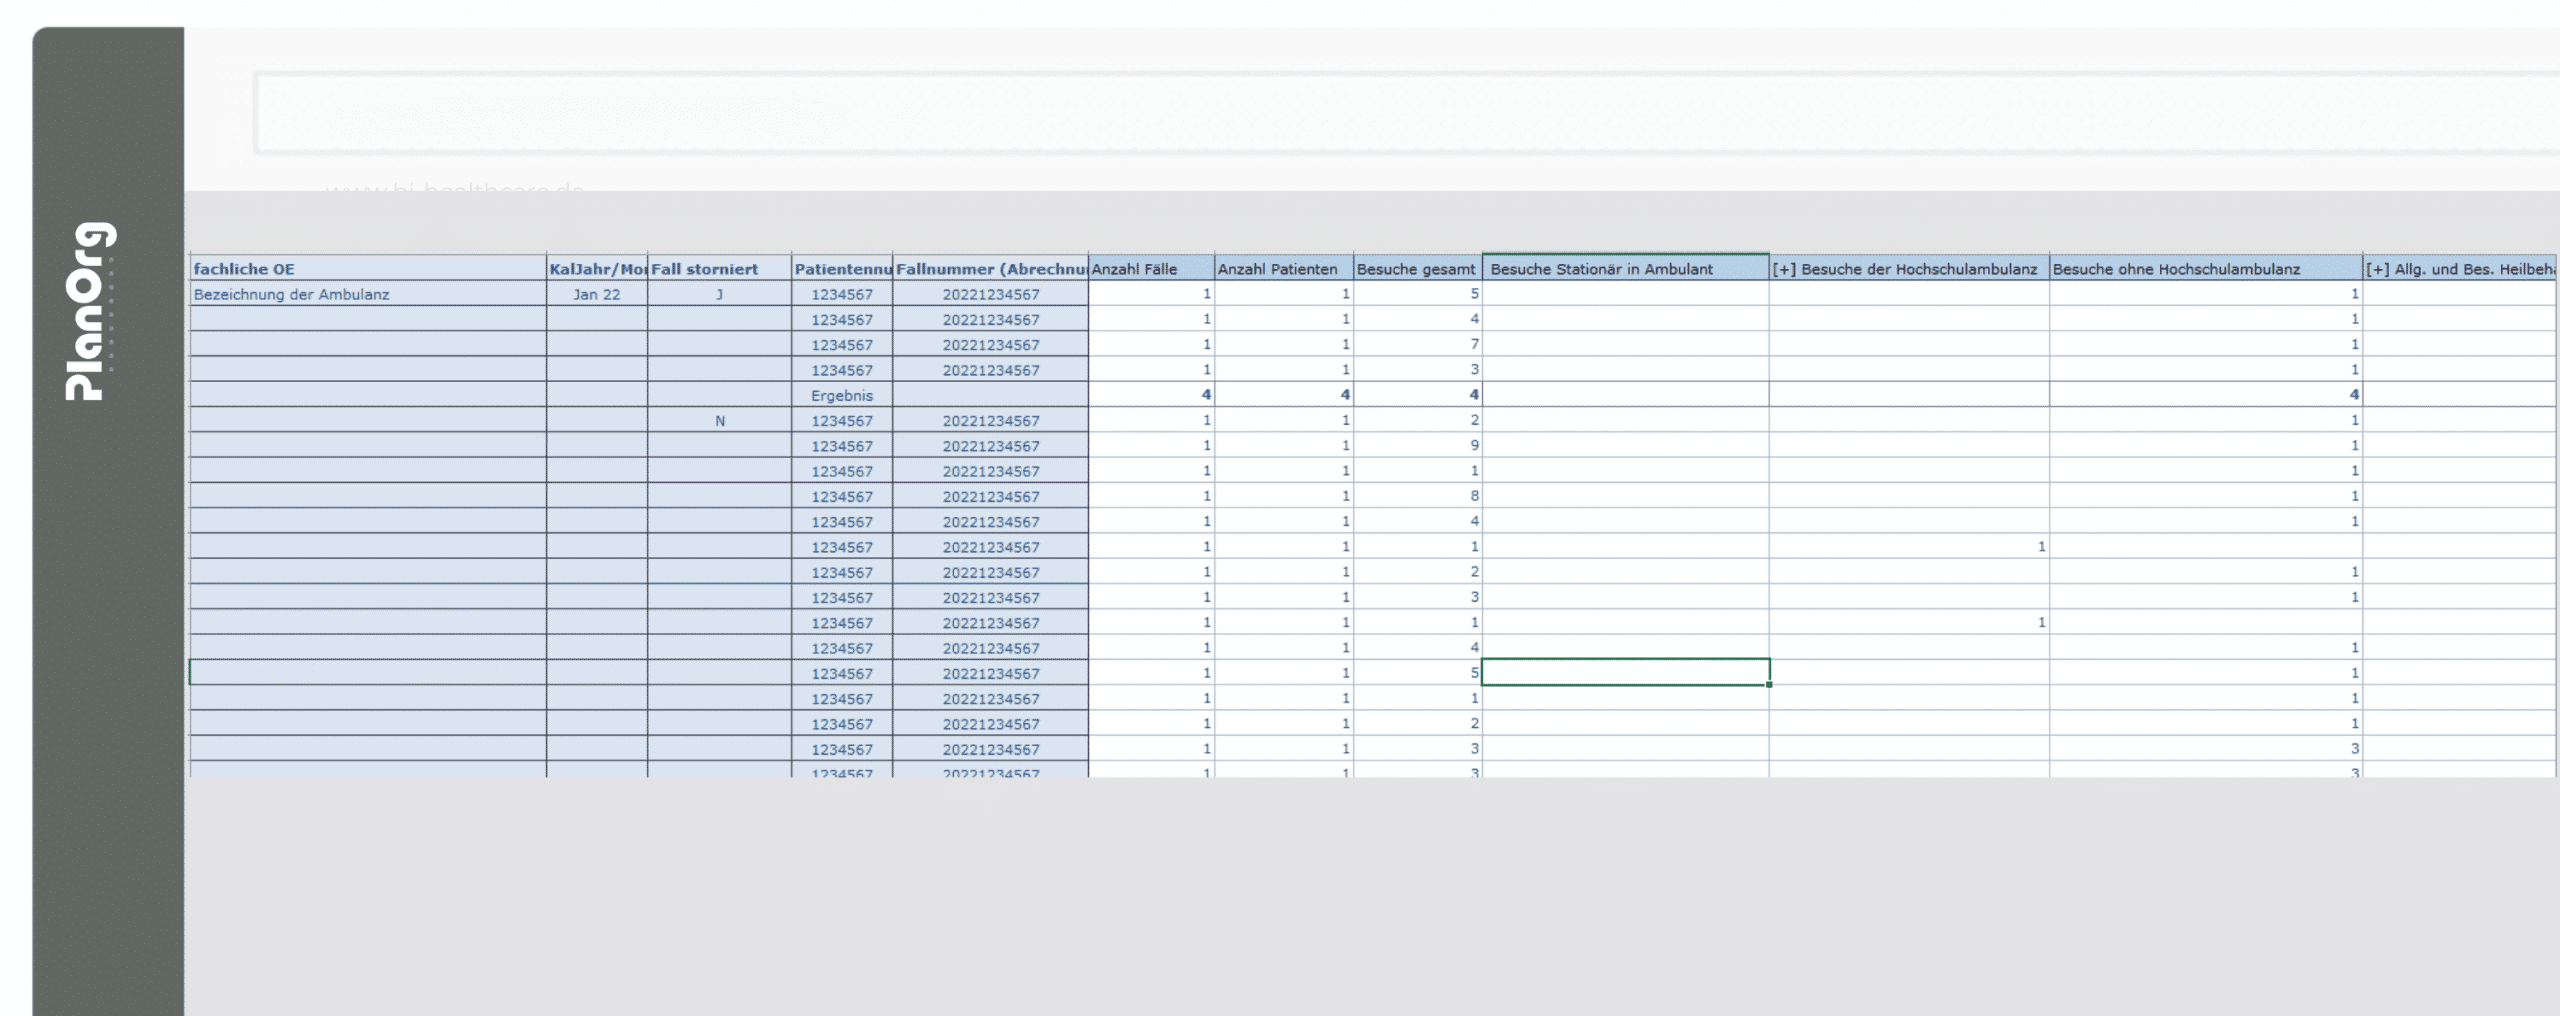Select the 'J' Fall storniert cell
2560x1016 pixels.
click(719, 294)
